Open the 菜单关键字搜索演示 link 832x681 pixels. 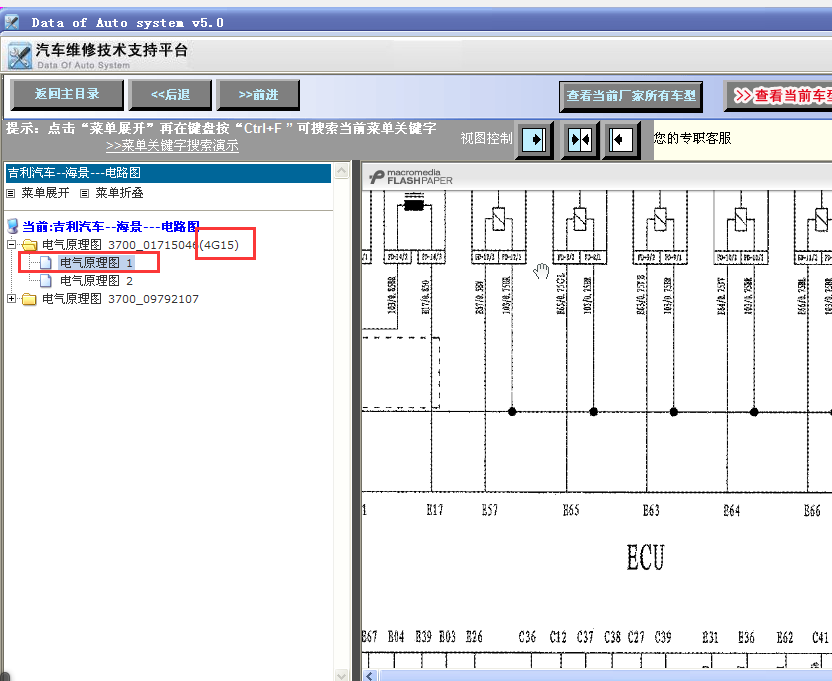[172, 145]
